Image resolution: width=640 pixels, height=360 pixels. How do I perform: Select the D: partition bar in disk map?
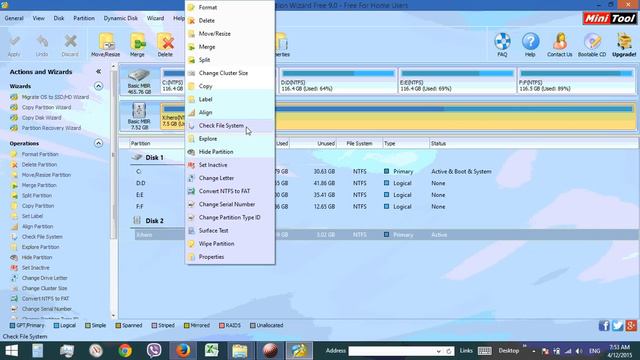[x=338, y=81]
